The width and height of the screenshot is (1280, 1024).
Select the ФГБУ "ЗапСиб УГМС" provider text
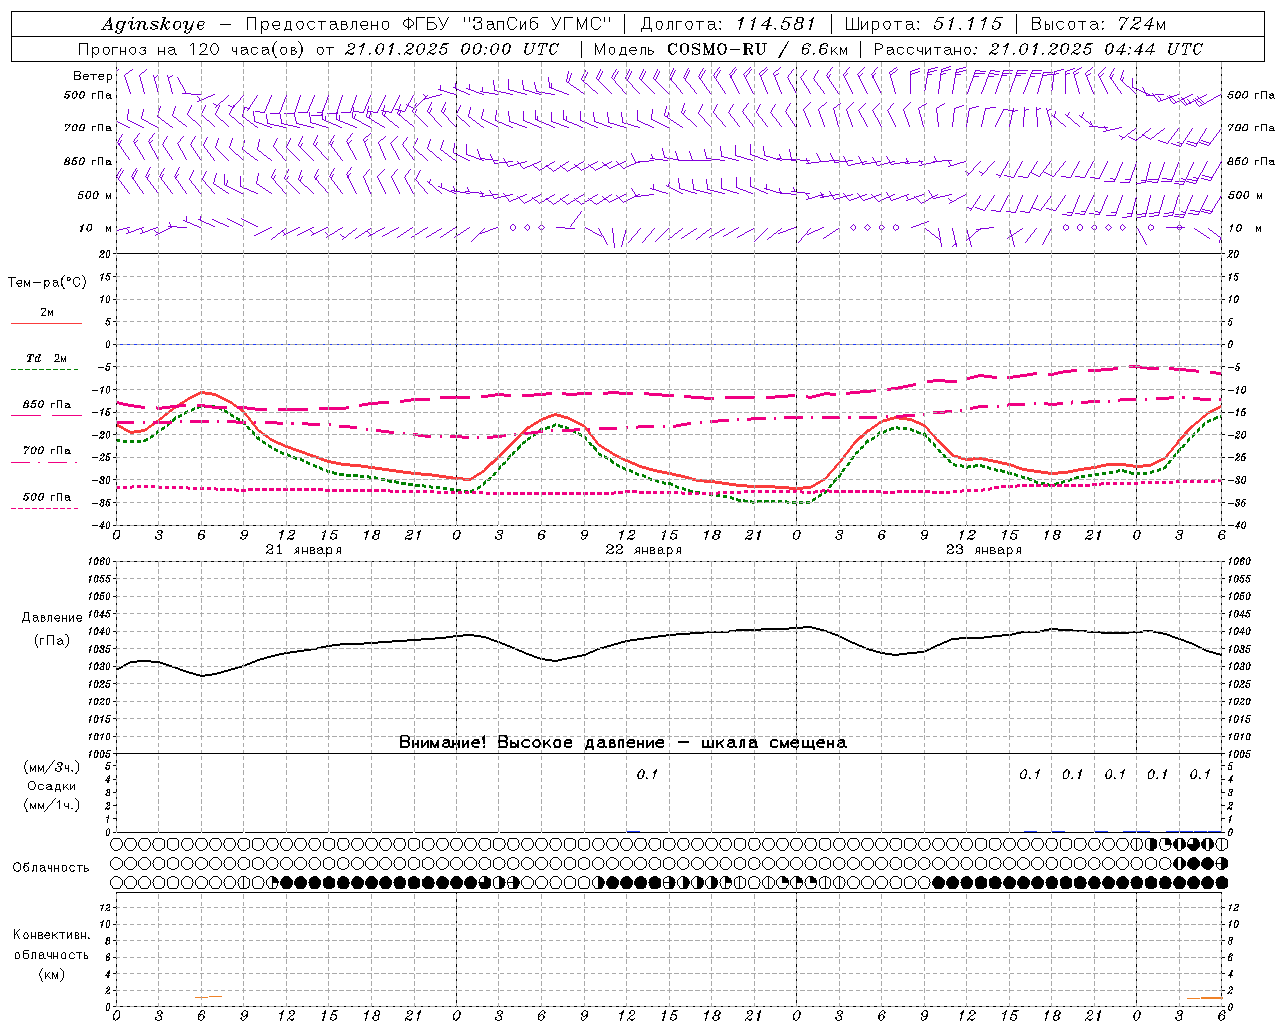[509, 24]
